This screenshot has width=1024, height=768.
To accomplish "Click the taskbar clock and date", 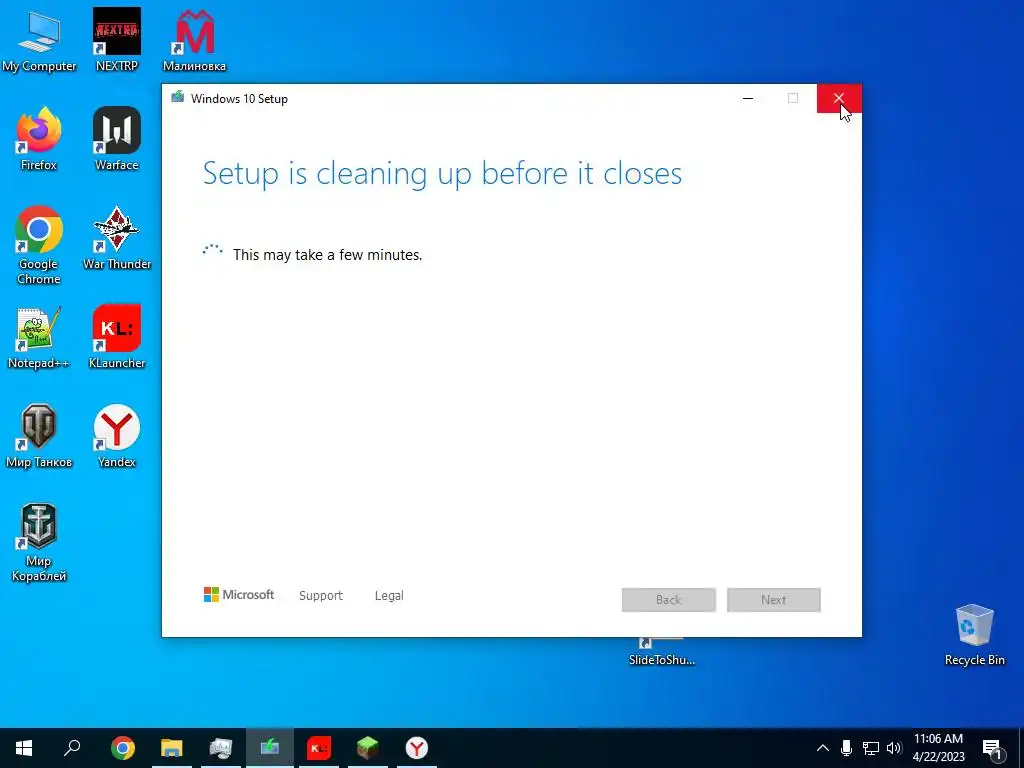I will 938,748.
